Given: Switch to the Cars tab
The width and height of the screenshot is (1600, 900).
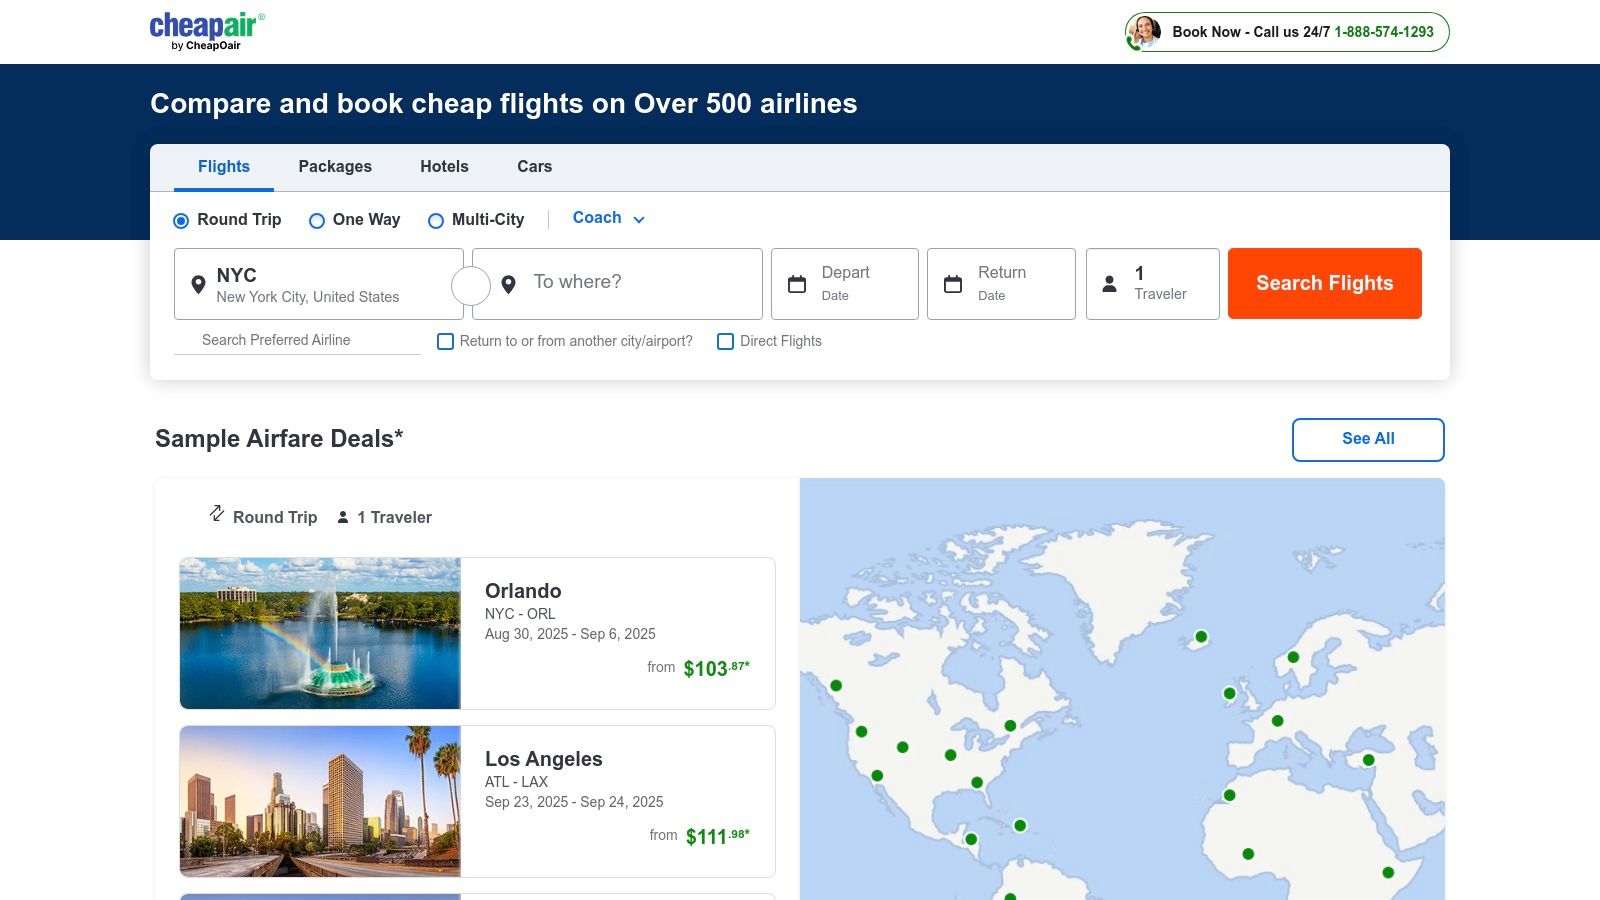Looking at the screenshot, I should [535, 167].
